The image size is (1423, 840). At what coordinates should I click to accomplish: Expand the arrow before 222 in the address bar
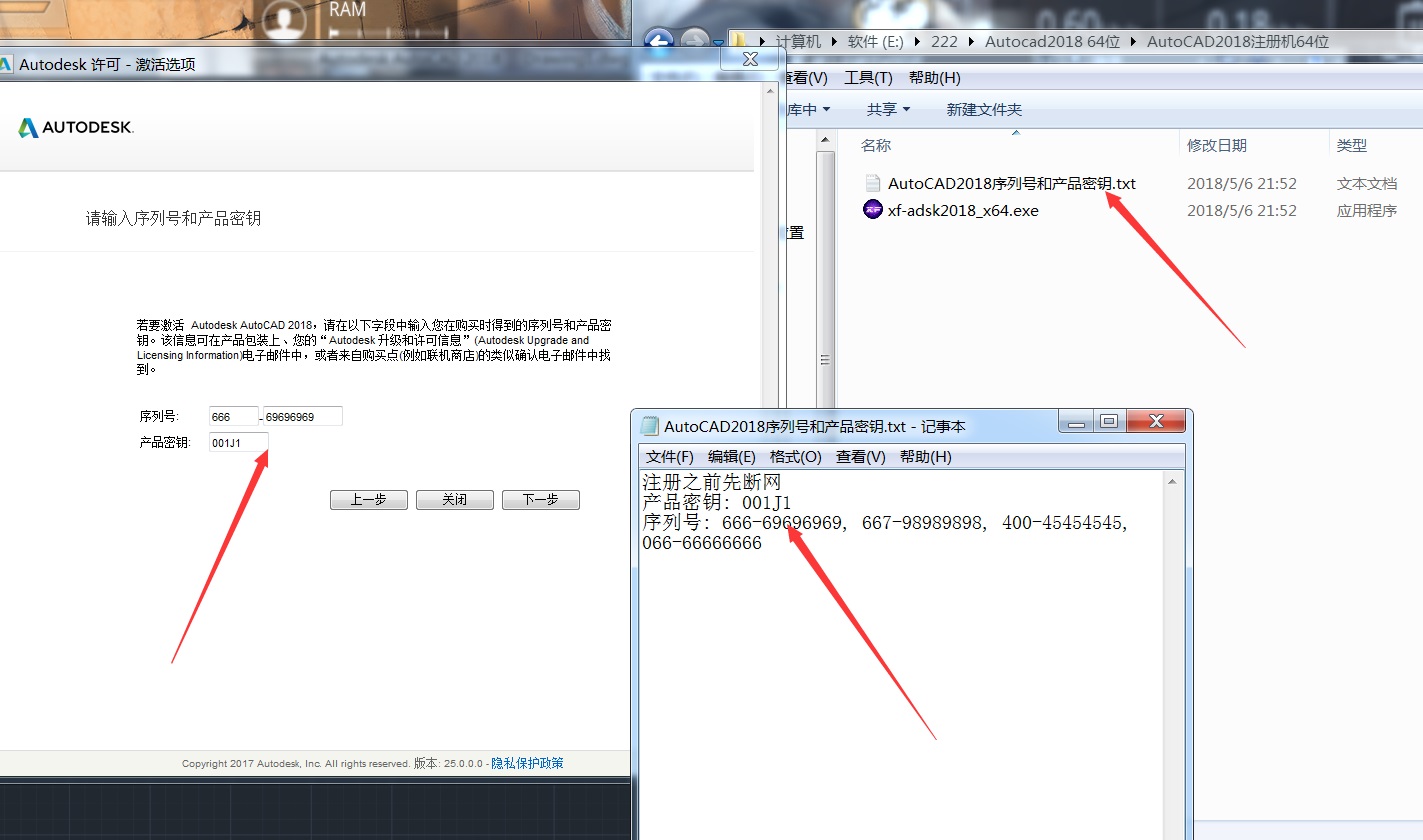[x=918, y=42]
